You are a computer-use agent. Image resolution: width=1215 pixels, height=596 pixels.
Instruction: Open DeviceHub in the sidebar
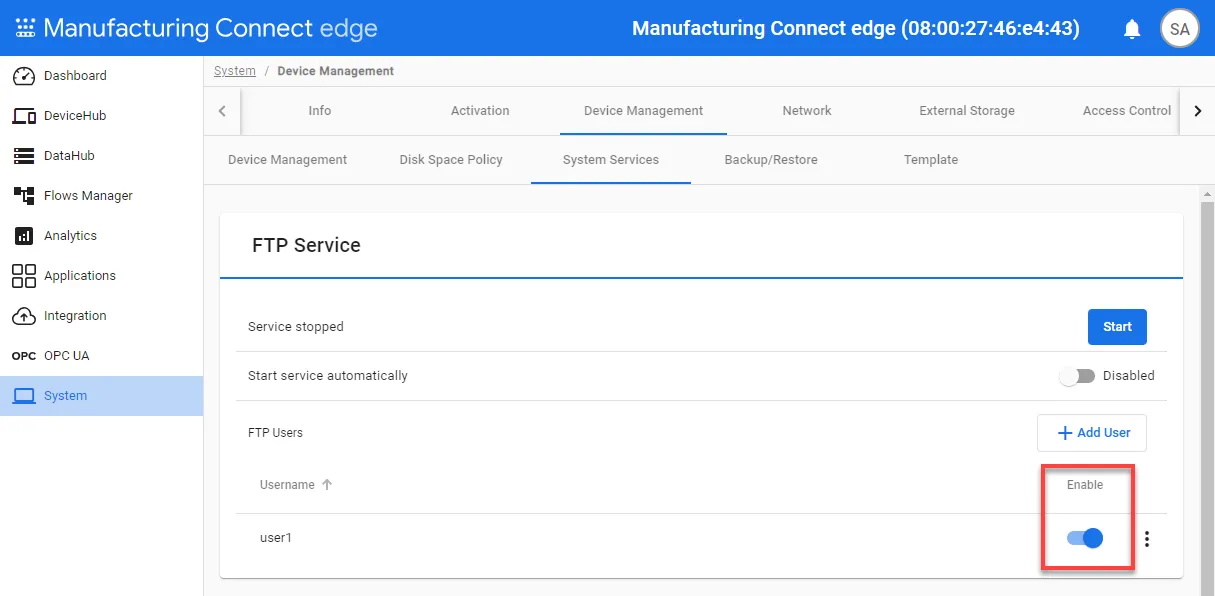(x=102, y=116)
